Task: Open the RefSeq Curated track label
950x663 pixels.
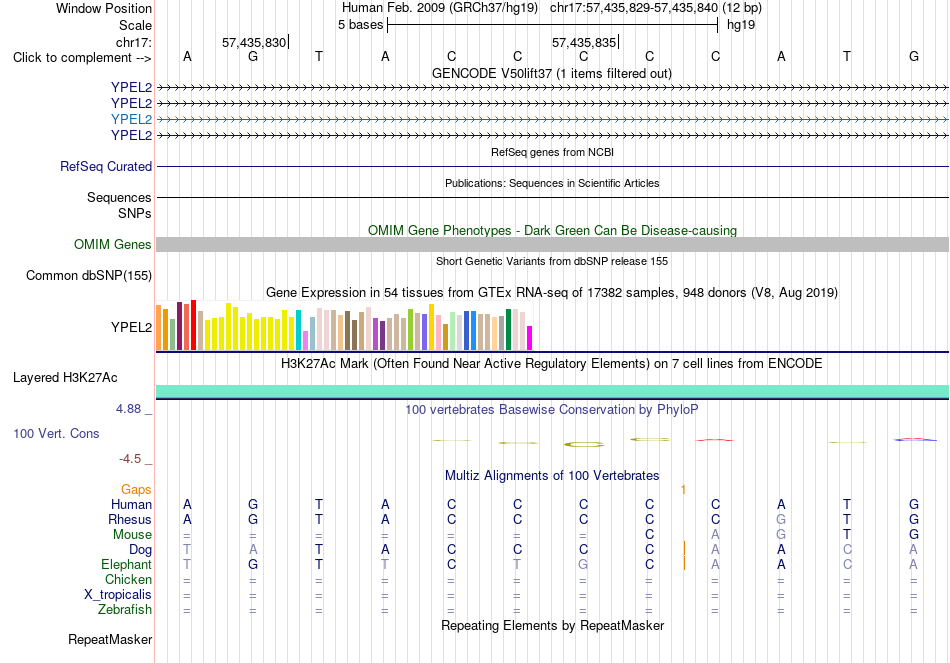Action: [106, 166]
